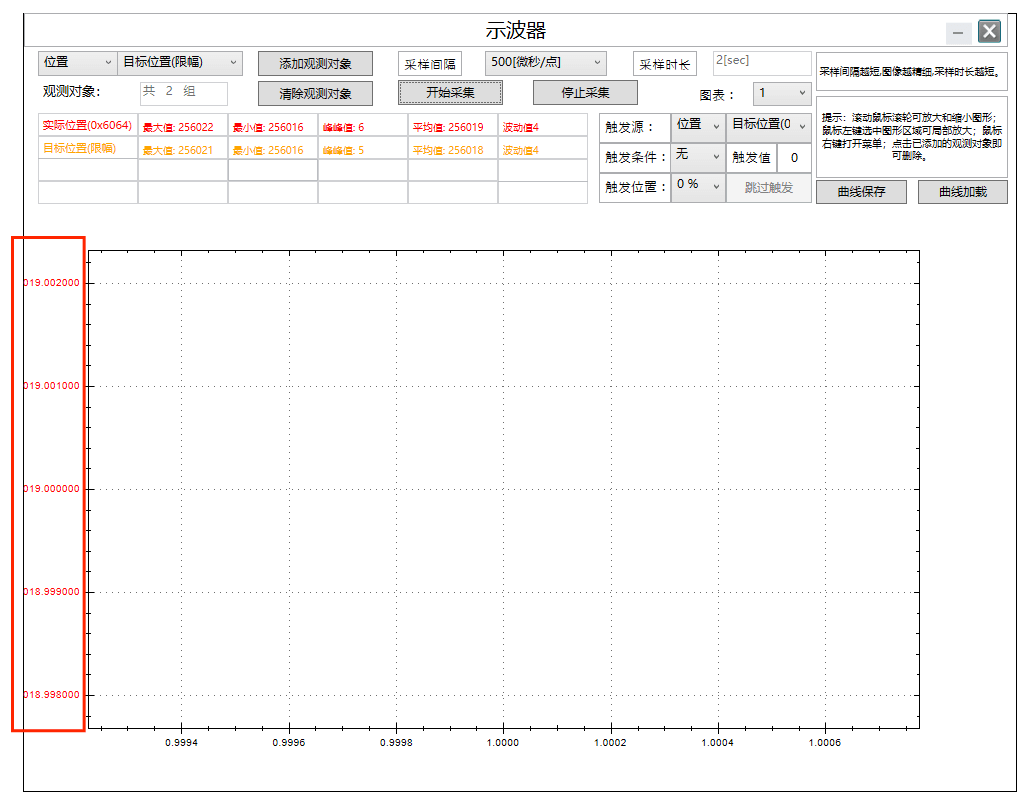The width and height of the screenshot is (1020, 795).
Task: Start sampling with 开始采集
Action: click(450, 93)
